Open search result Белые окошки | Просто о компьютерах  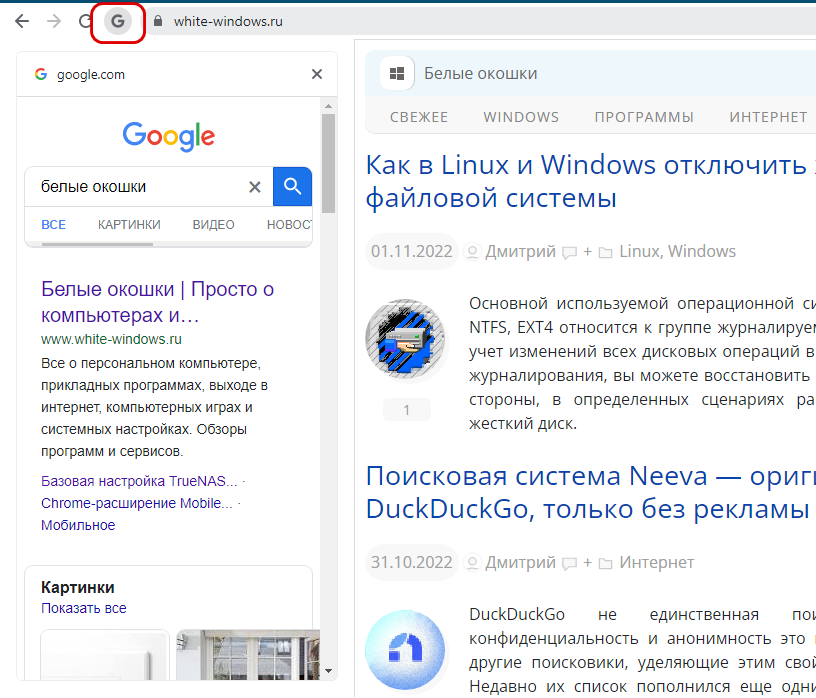click(157, 302)
